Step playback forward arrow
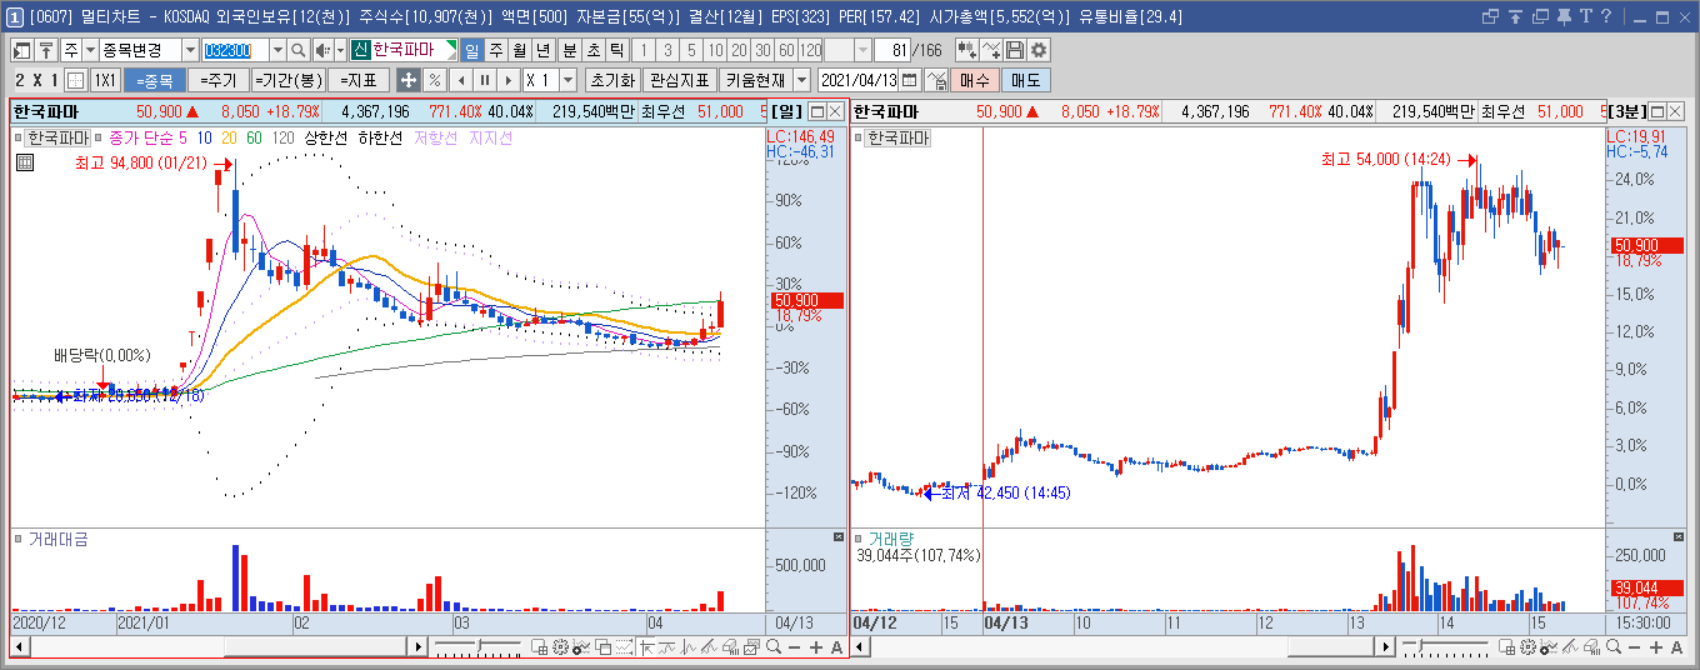Screen dimensions: 1700x670 point(509,80)
